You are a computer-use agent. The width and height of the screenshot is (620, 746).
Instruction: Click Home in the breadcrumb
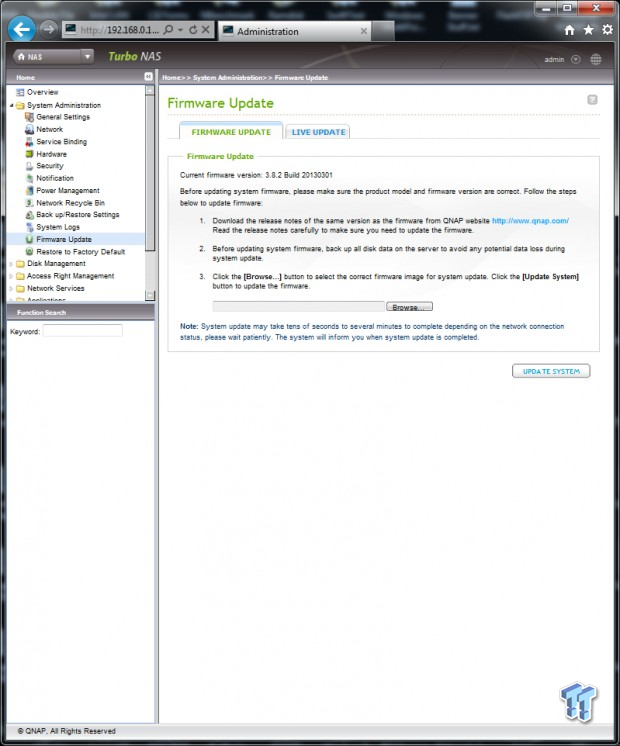[171, 78]
